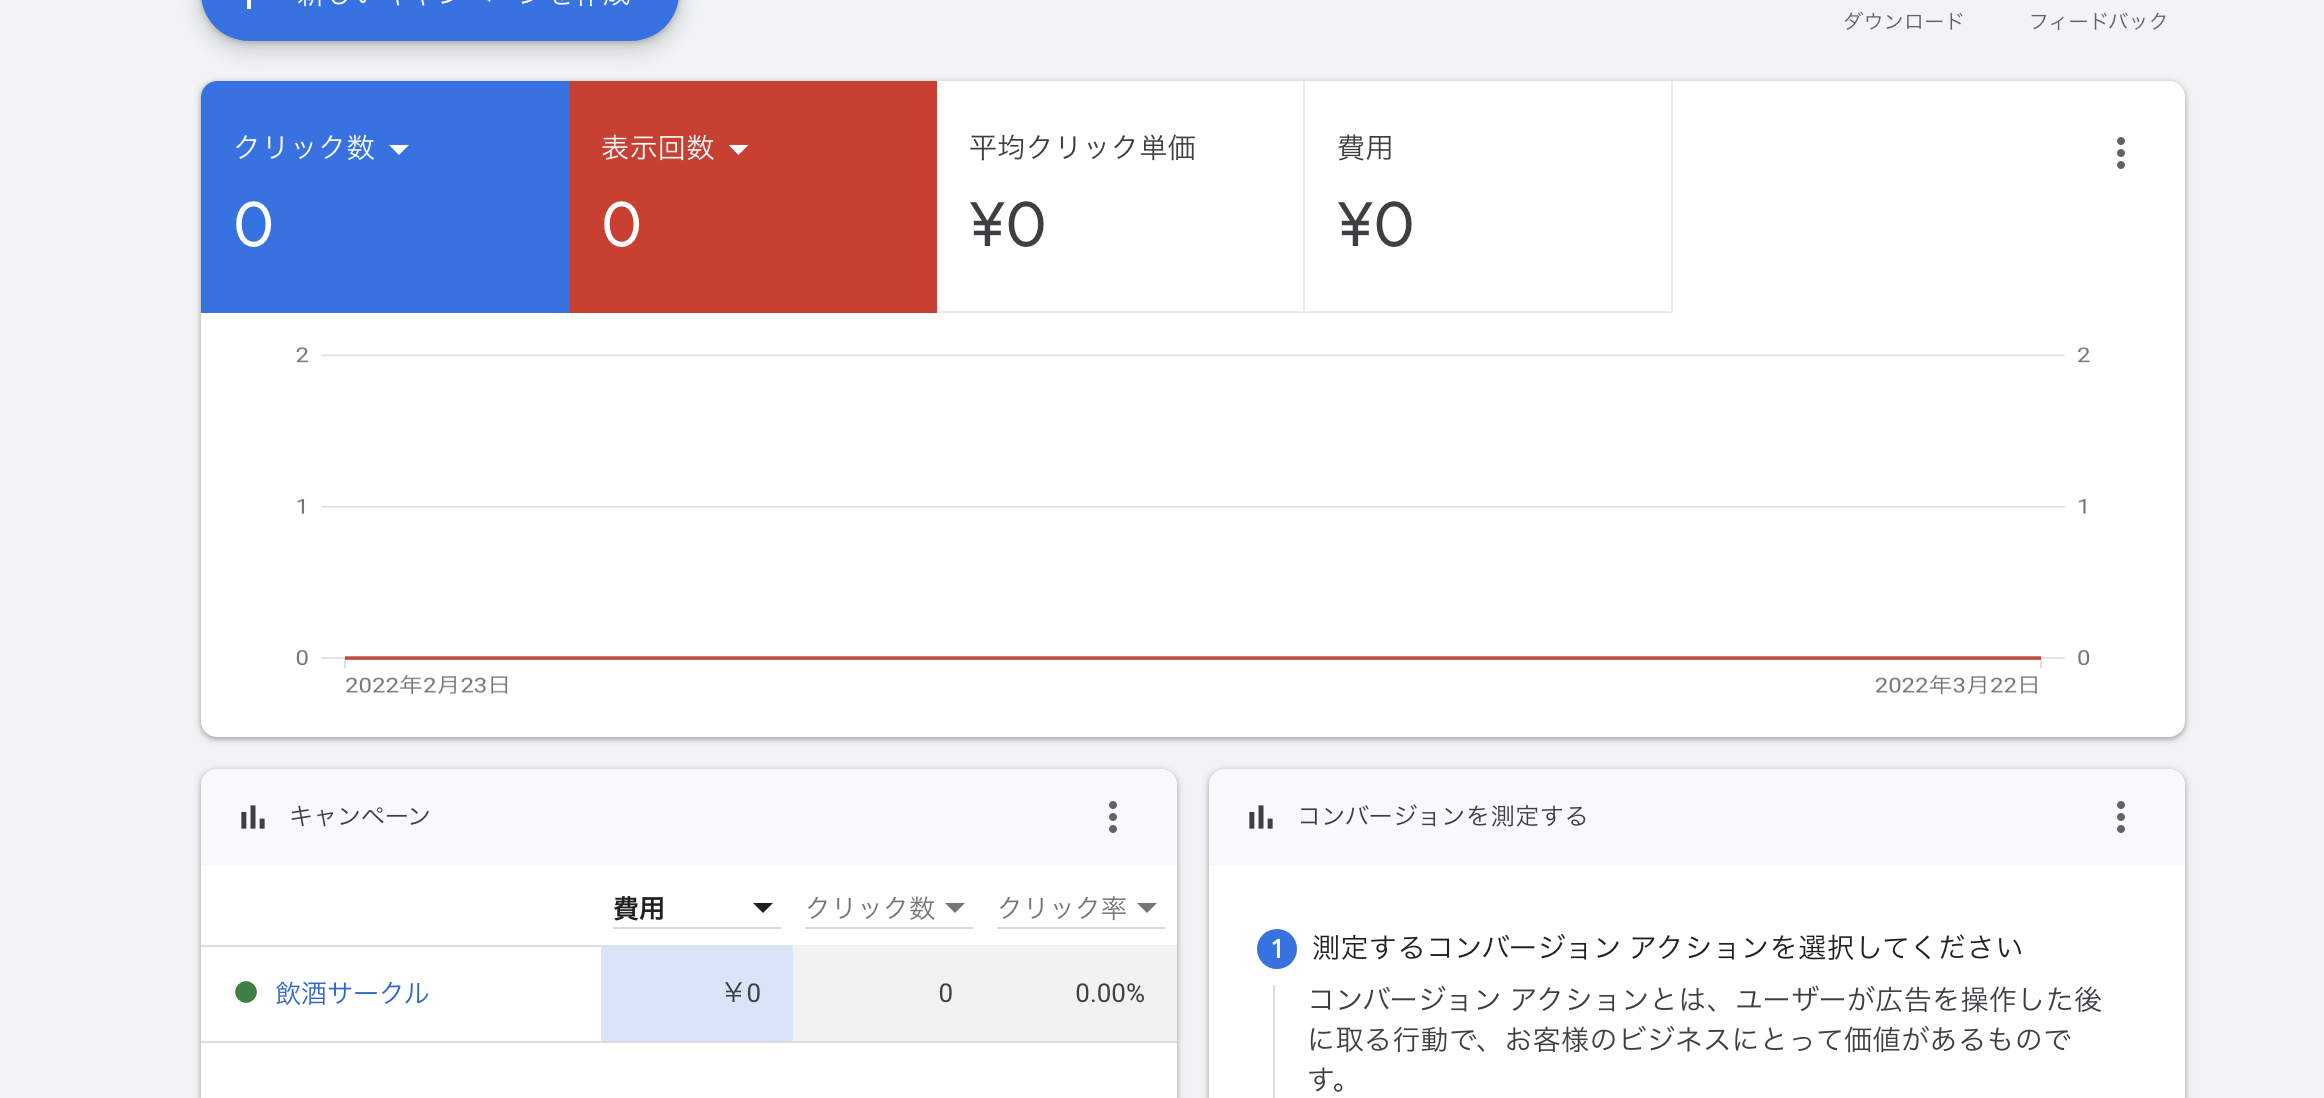The height and width of the screenshot is (1098, 2324).
Task: Click the red line in the chart
Action: pyautogui.click(x=1192, y=658)
